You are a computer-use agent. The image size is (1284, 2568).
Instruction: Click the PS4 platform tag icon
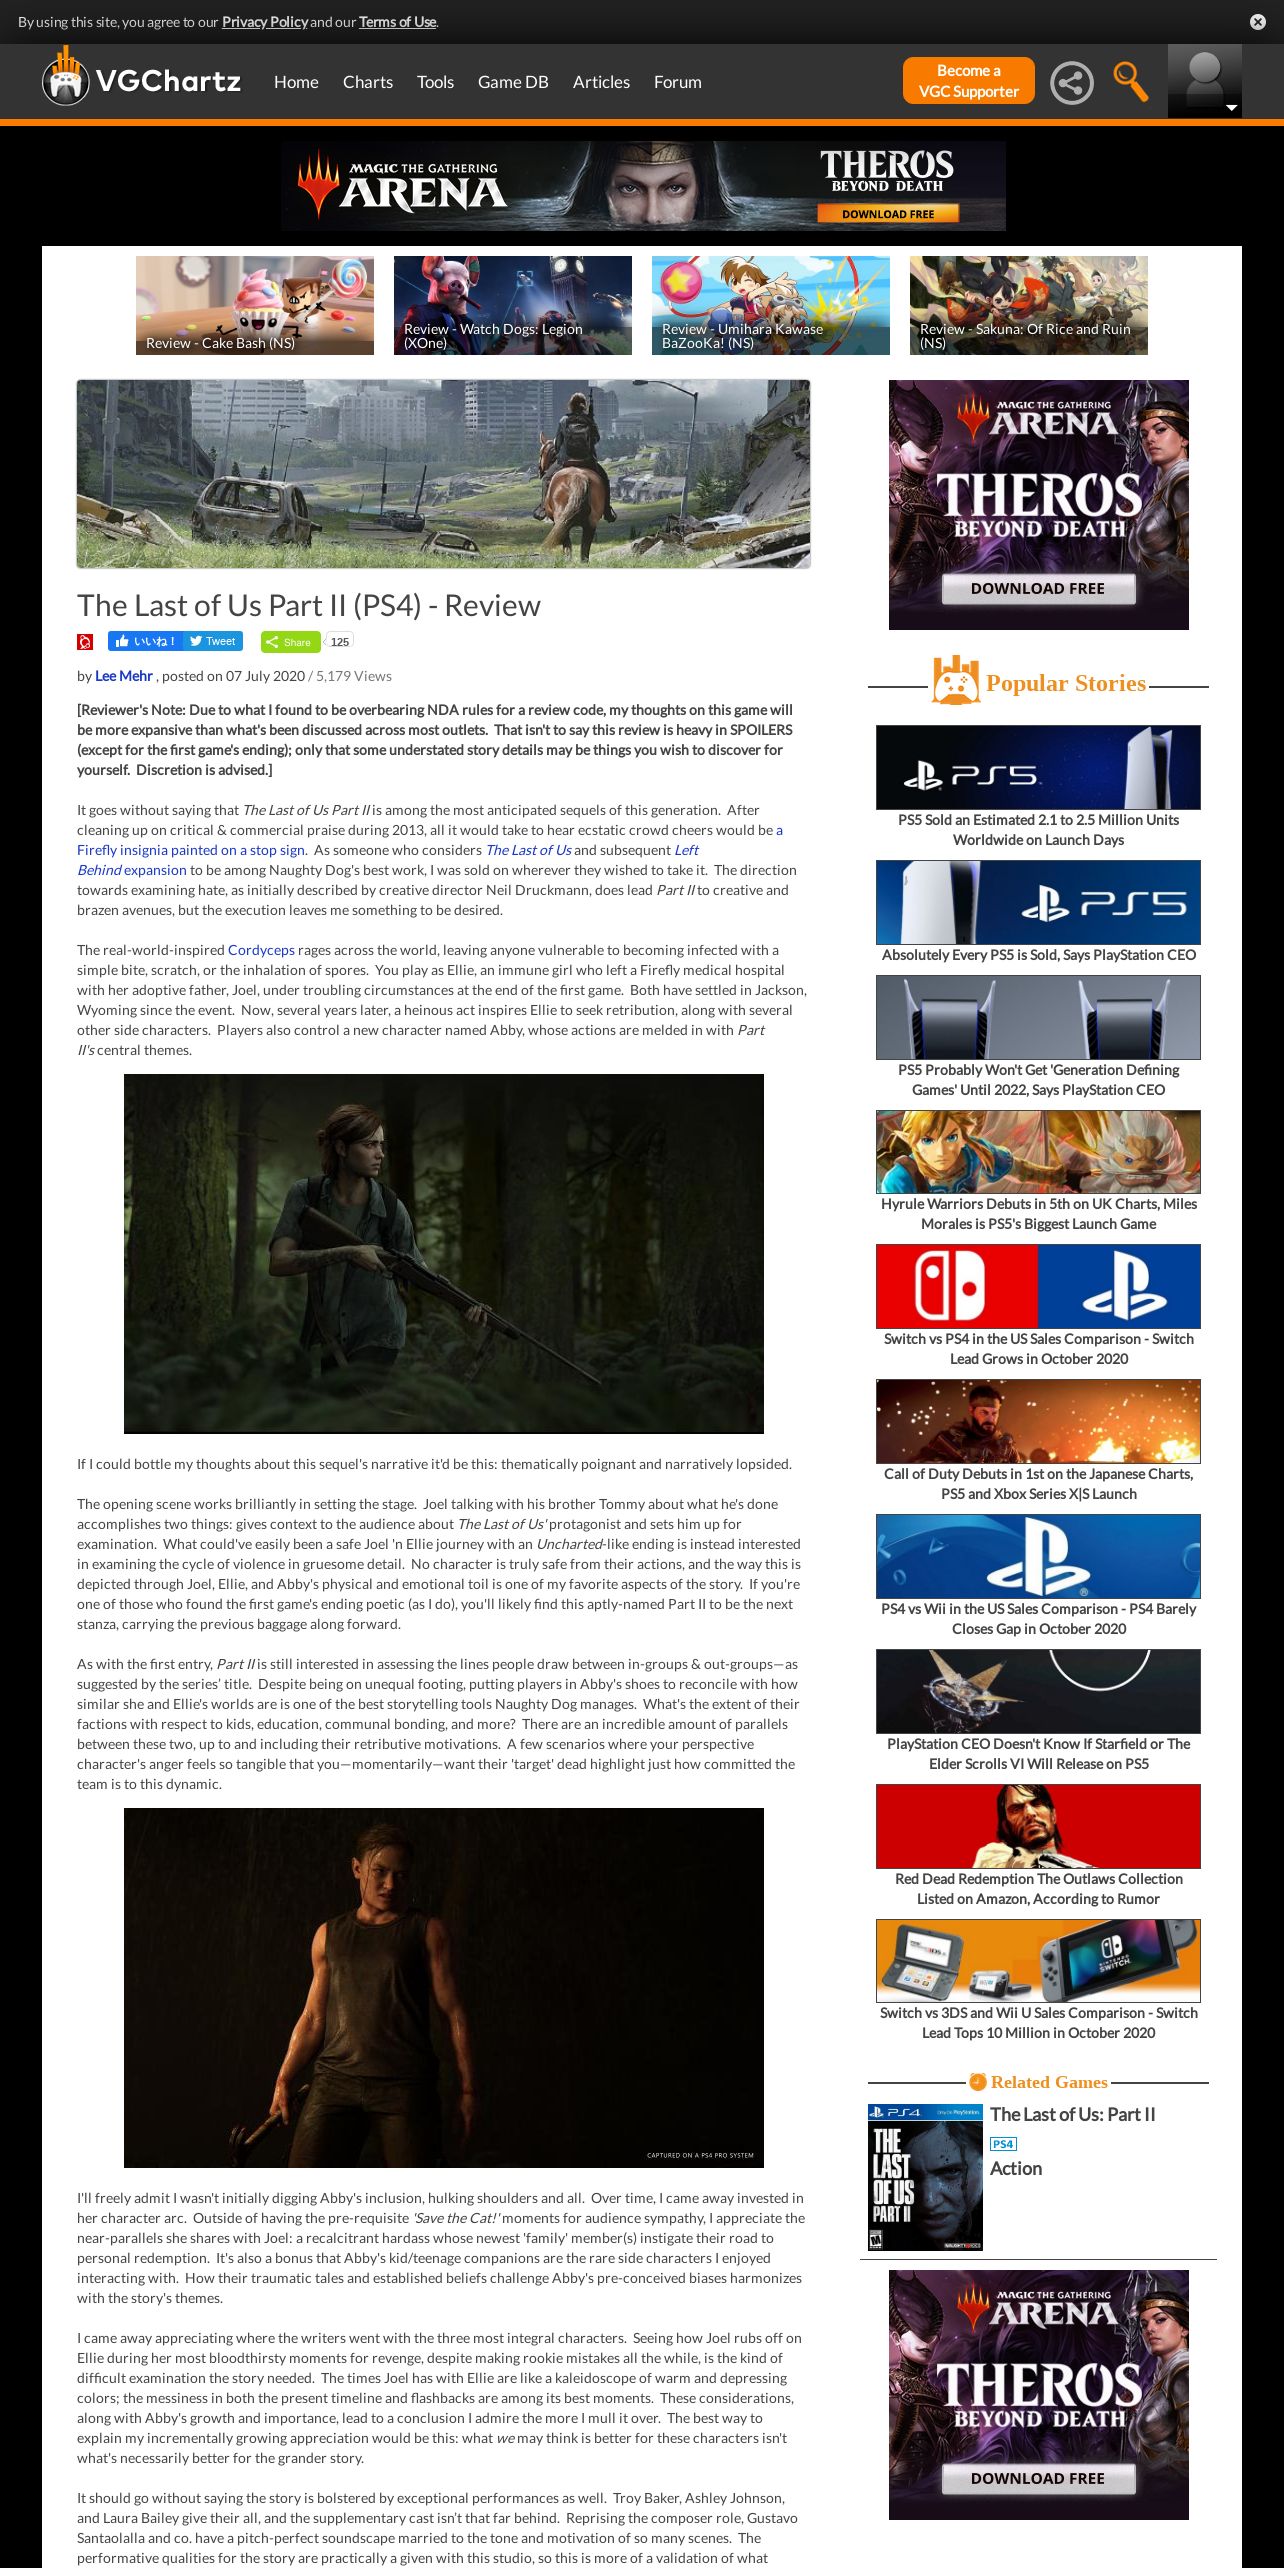(x=1003, y=2144)
